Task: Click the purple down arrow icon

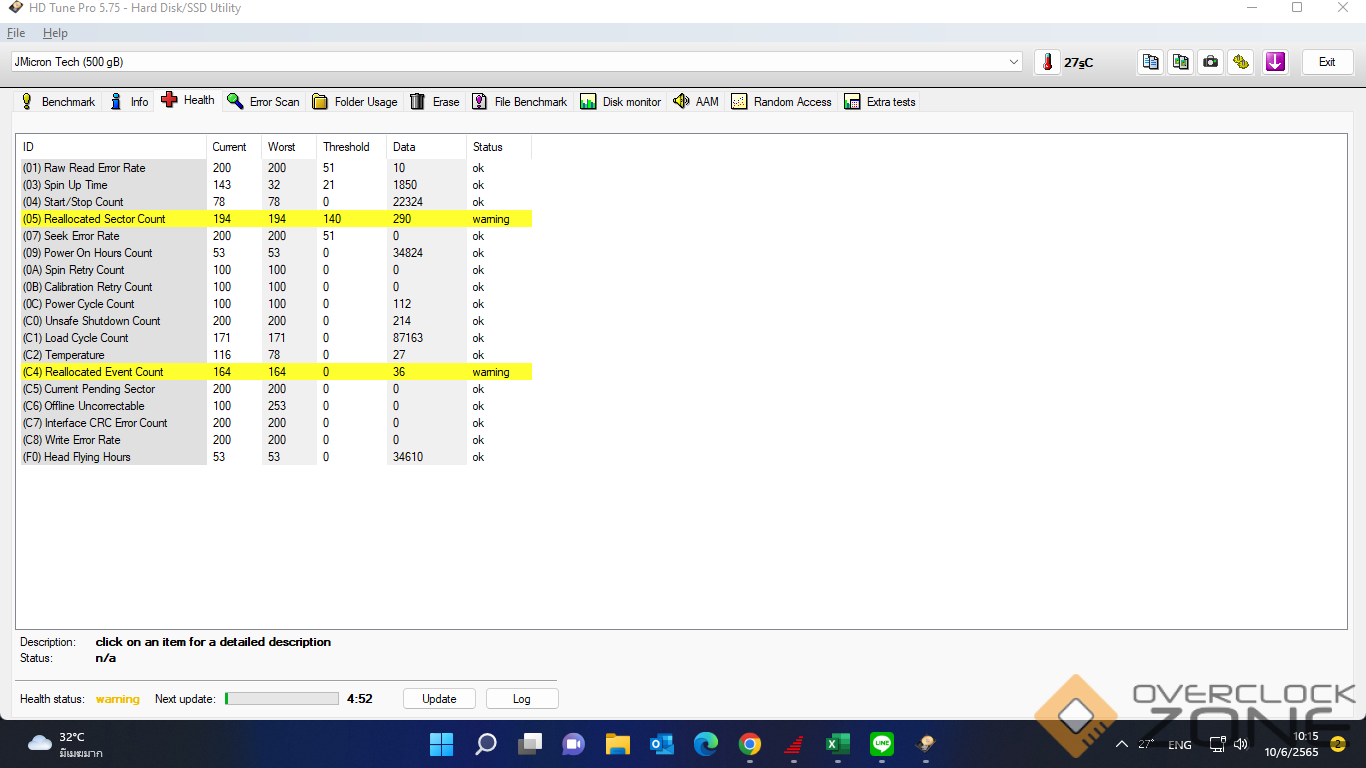Action: pos(1275,62)
